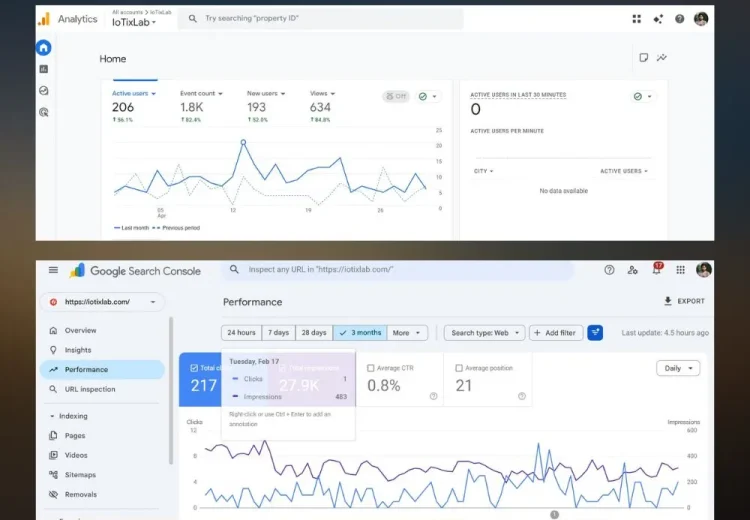Open the New users metric dropdown
Viewport: 750px width, 520px height.
tap(266, 93)
